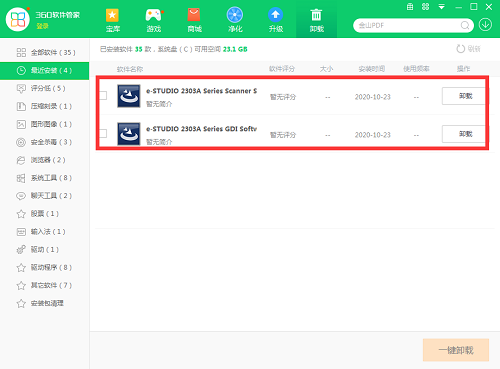This screenshot has height=369, width=500.
Task: Click the 刷新 refresh button
Action: (x=468, y=49)
